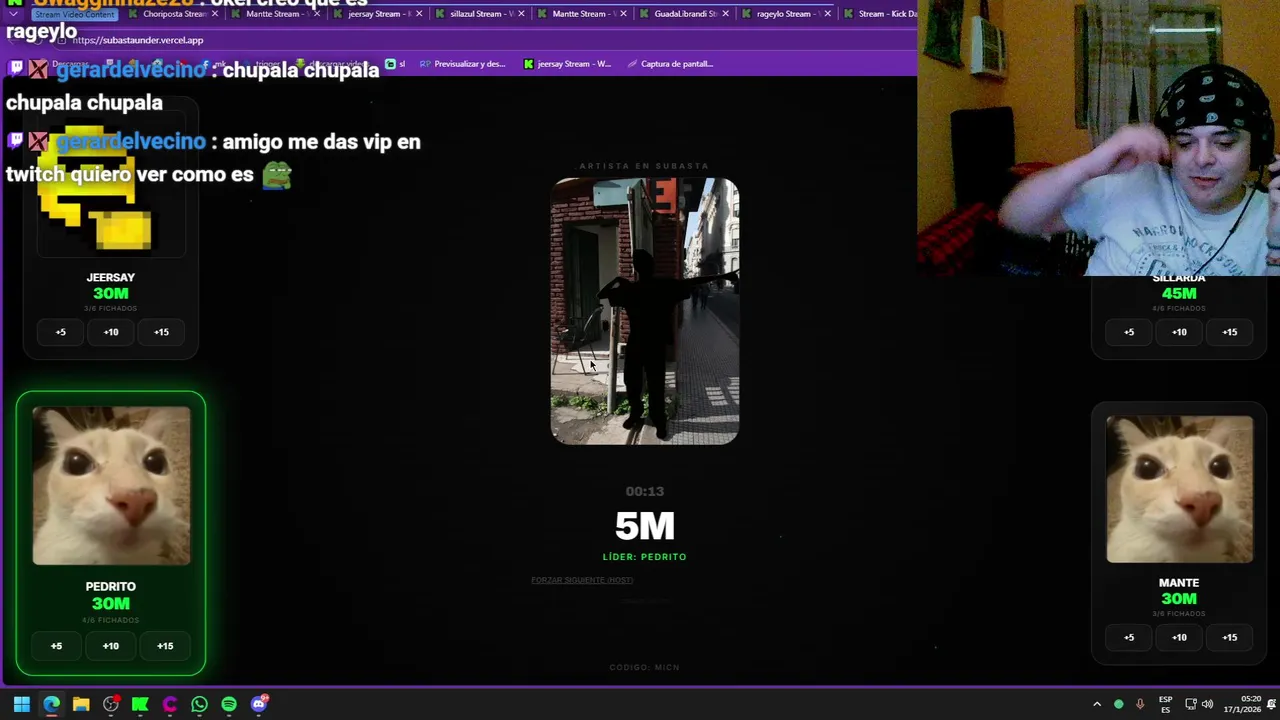The height and width of the screenshot is (720, 1280).
Task: Click JEERSAY 30M budget value
Action: [x=111, y=293]
